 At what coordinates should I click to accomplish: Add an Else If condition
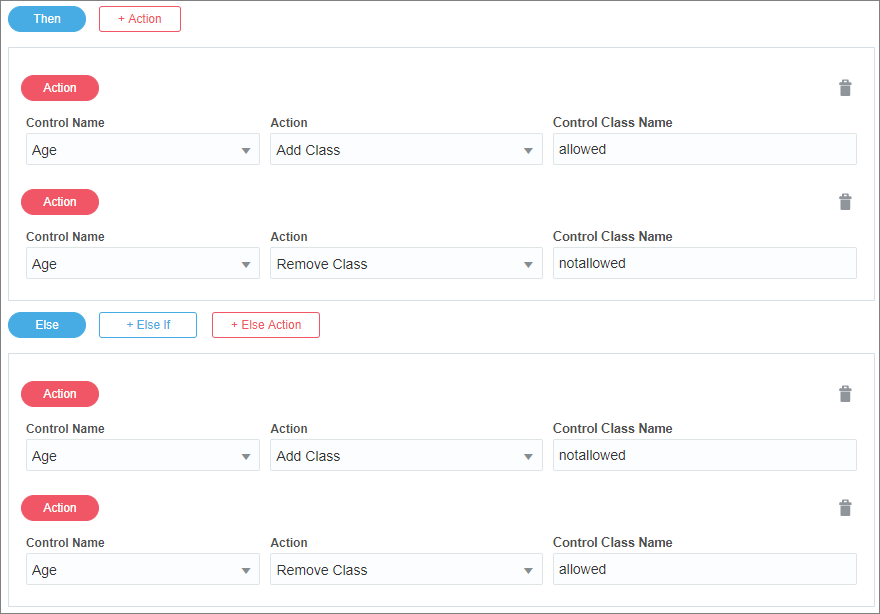[x=148, y=325]
